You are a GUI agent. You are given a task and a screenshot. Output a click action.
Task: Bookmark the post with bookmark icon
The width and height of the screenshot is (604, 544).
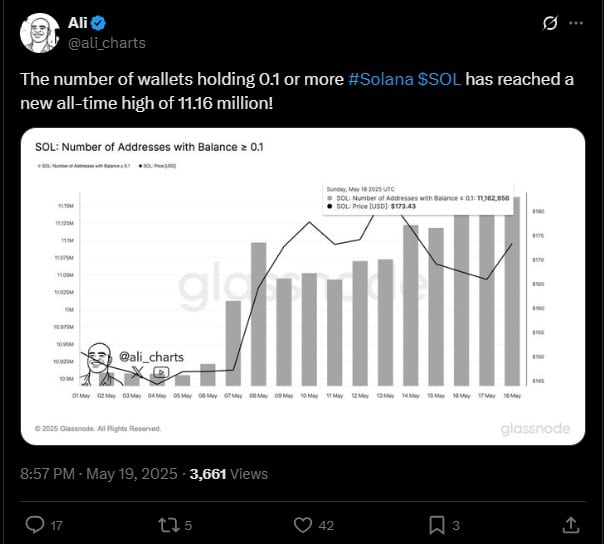(x=437, y=526)
